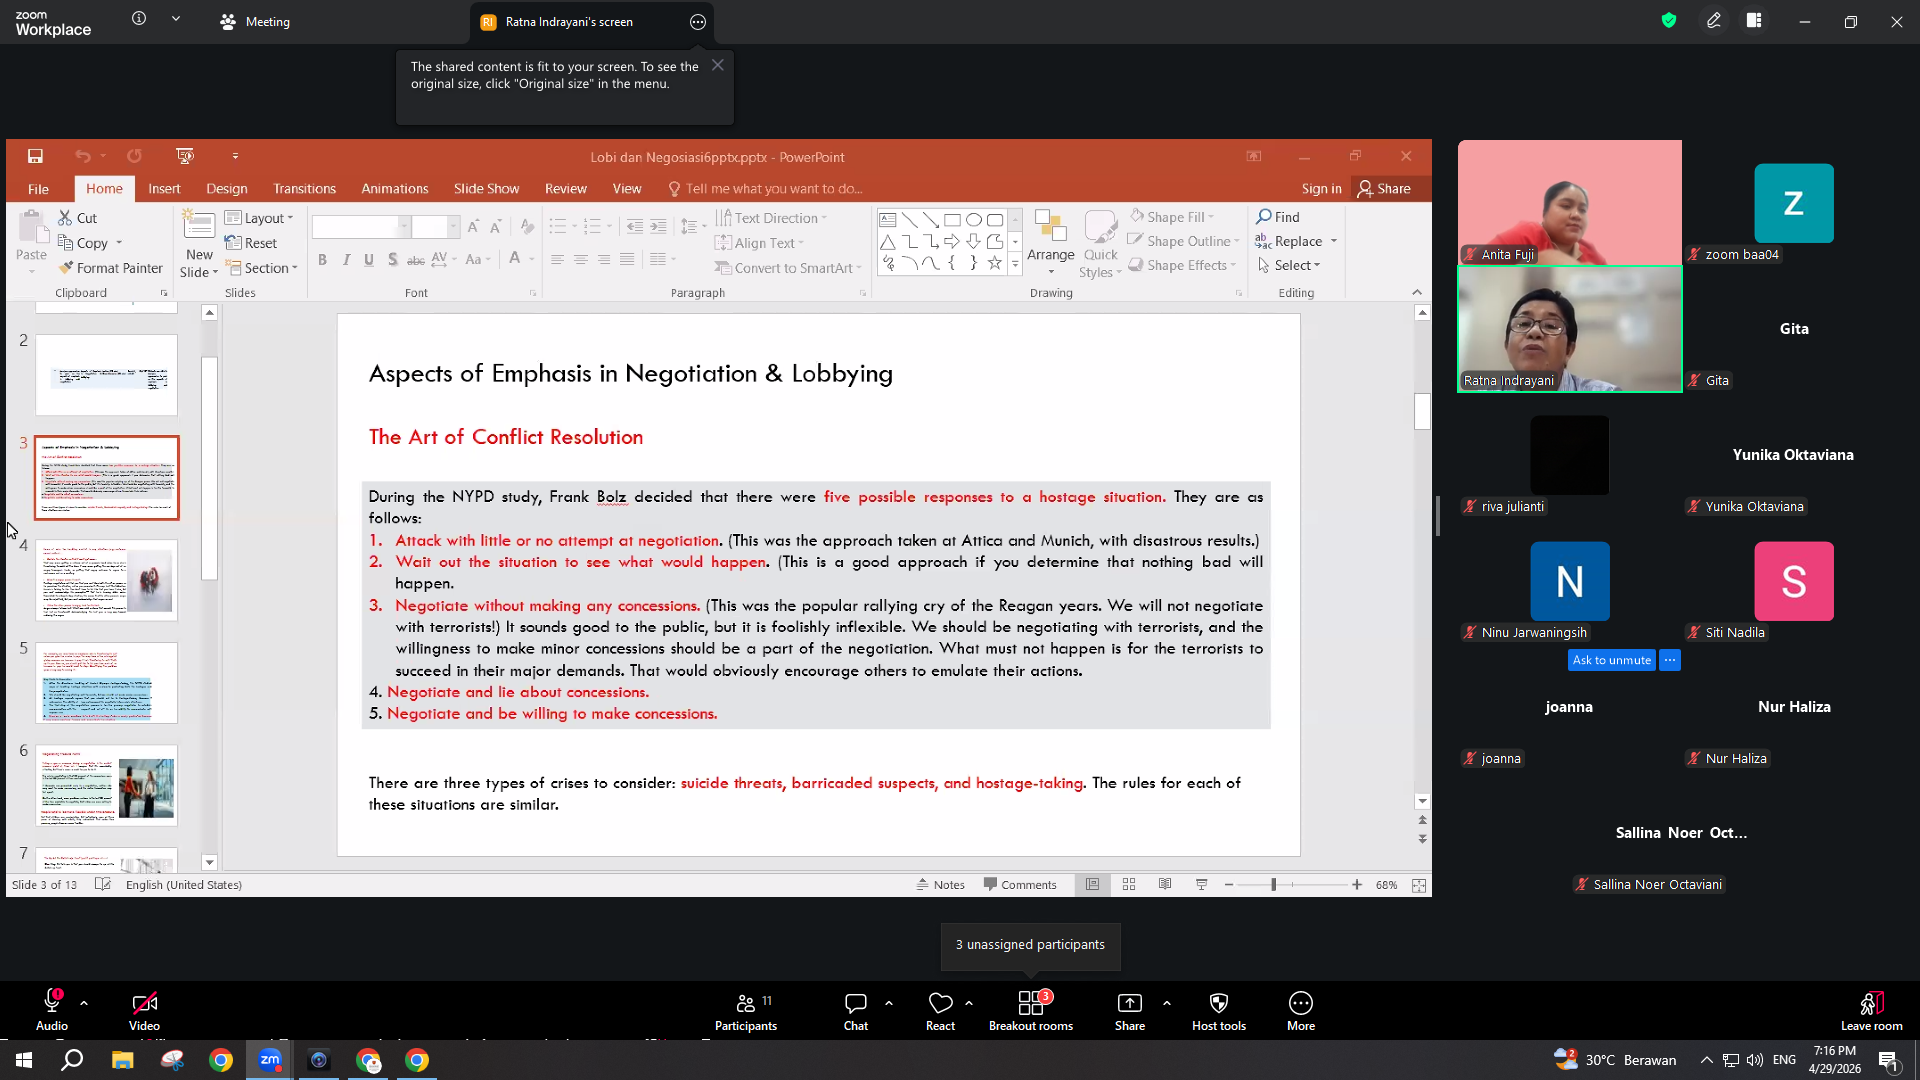
Task: Click the Reset slide button
Action: (251, 243)
